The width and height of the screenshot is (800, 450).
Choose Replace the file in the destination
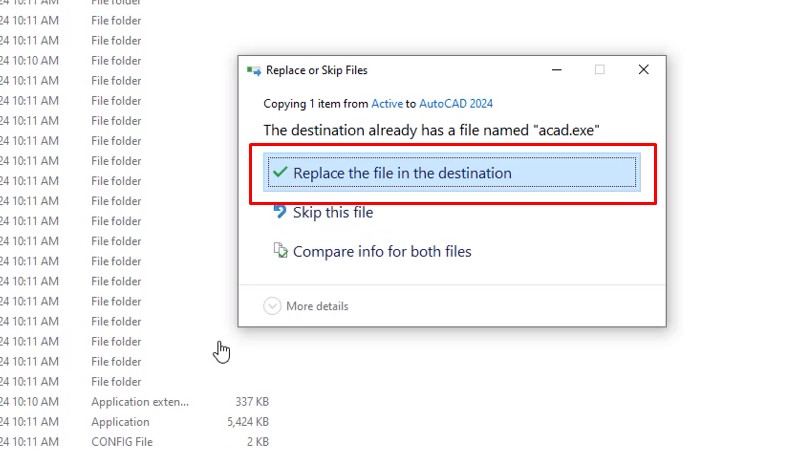tap(402, 173)
